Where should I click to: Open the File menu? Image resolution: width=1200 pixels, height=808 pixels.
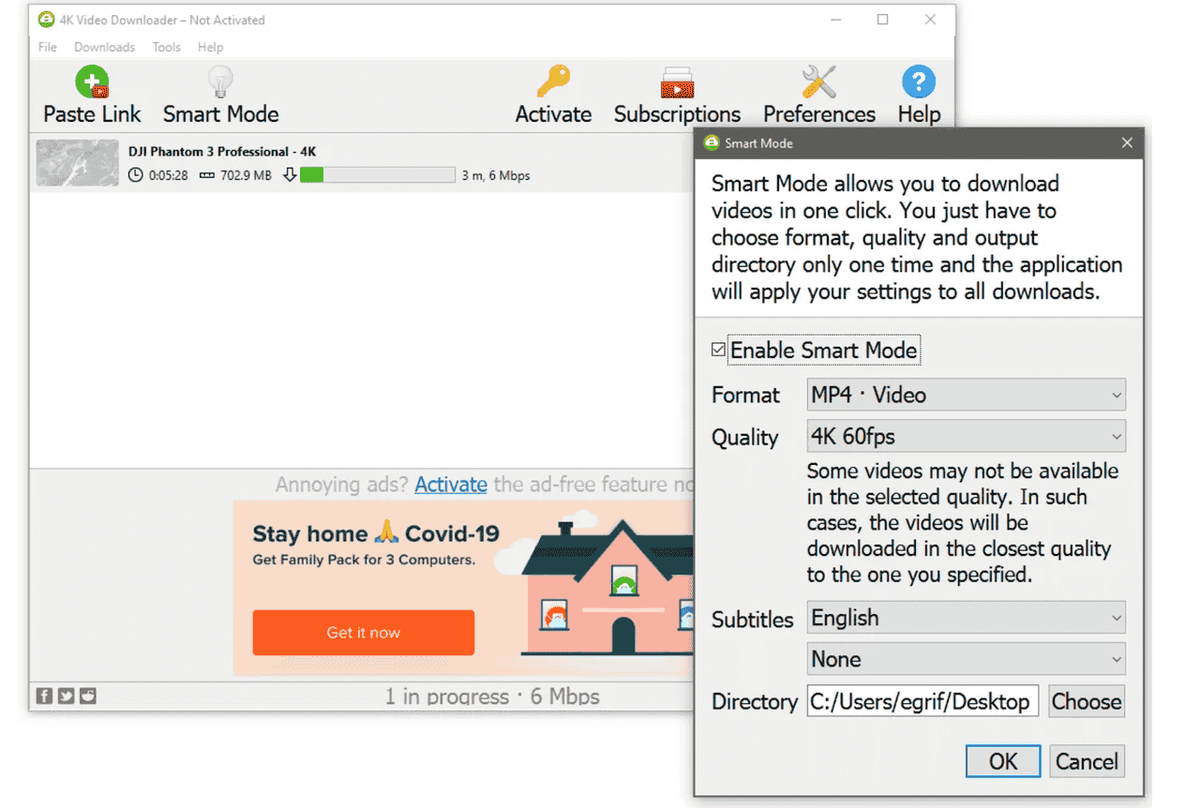coord(47,47)
